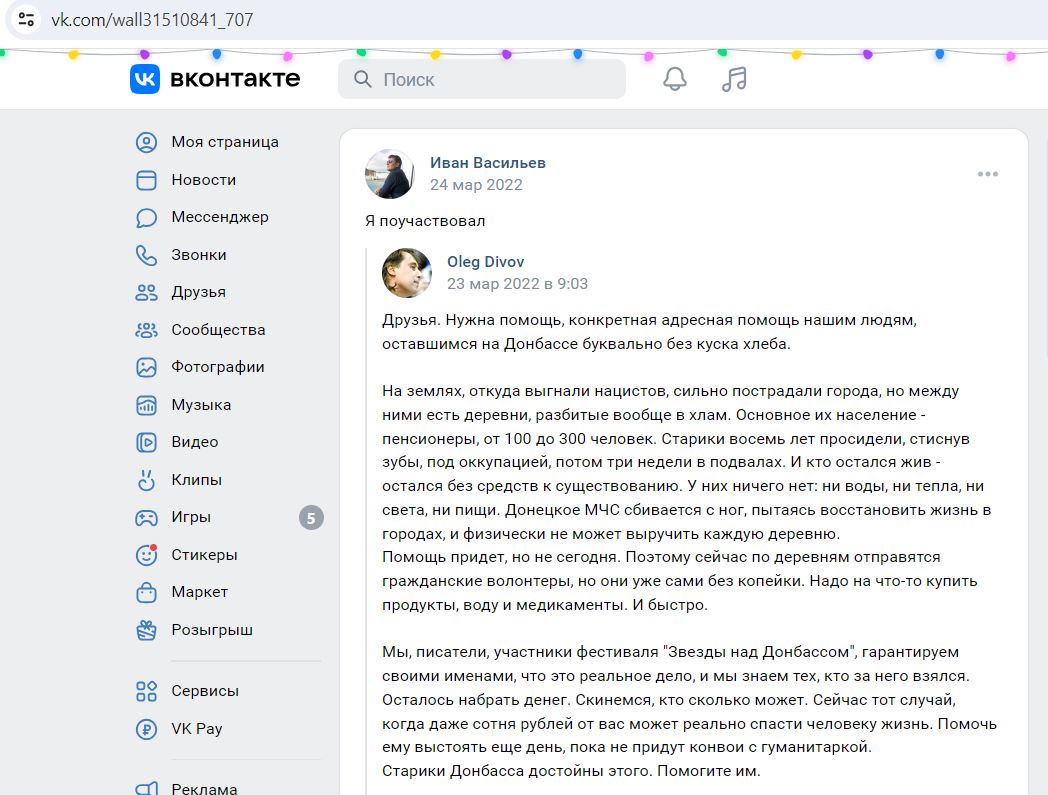Click the browser address bar URL
Image resolution: width=1048 pixels, height=795 pixels.
(x=152, y=19)
